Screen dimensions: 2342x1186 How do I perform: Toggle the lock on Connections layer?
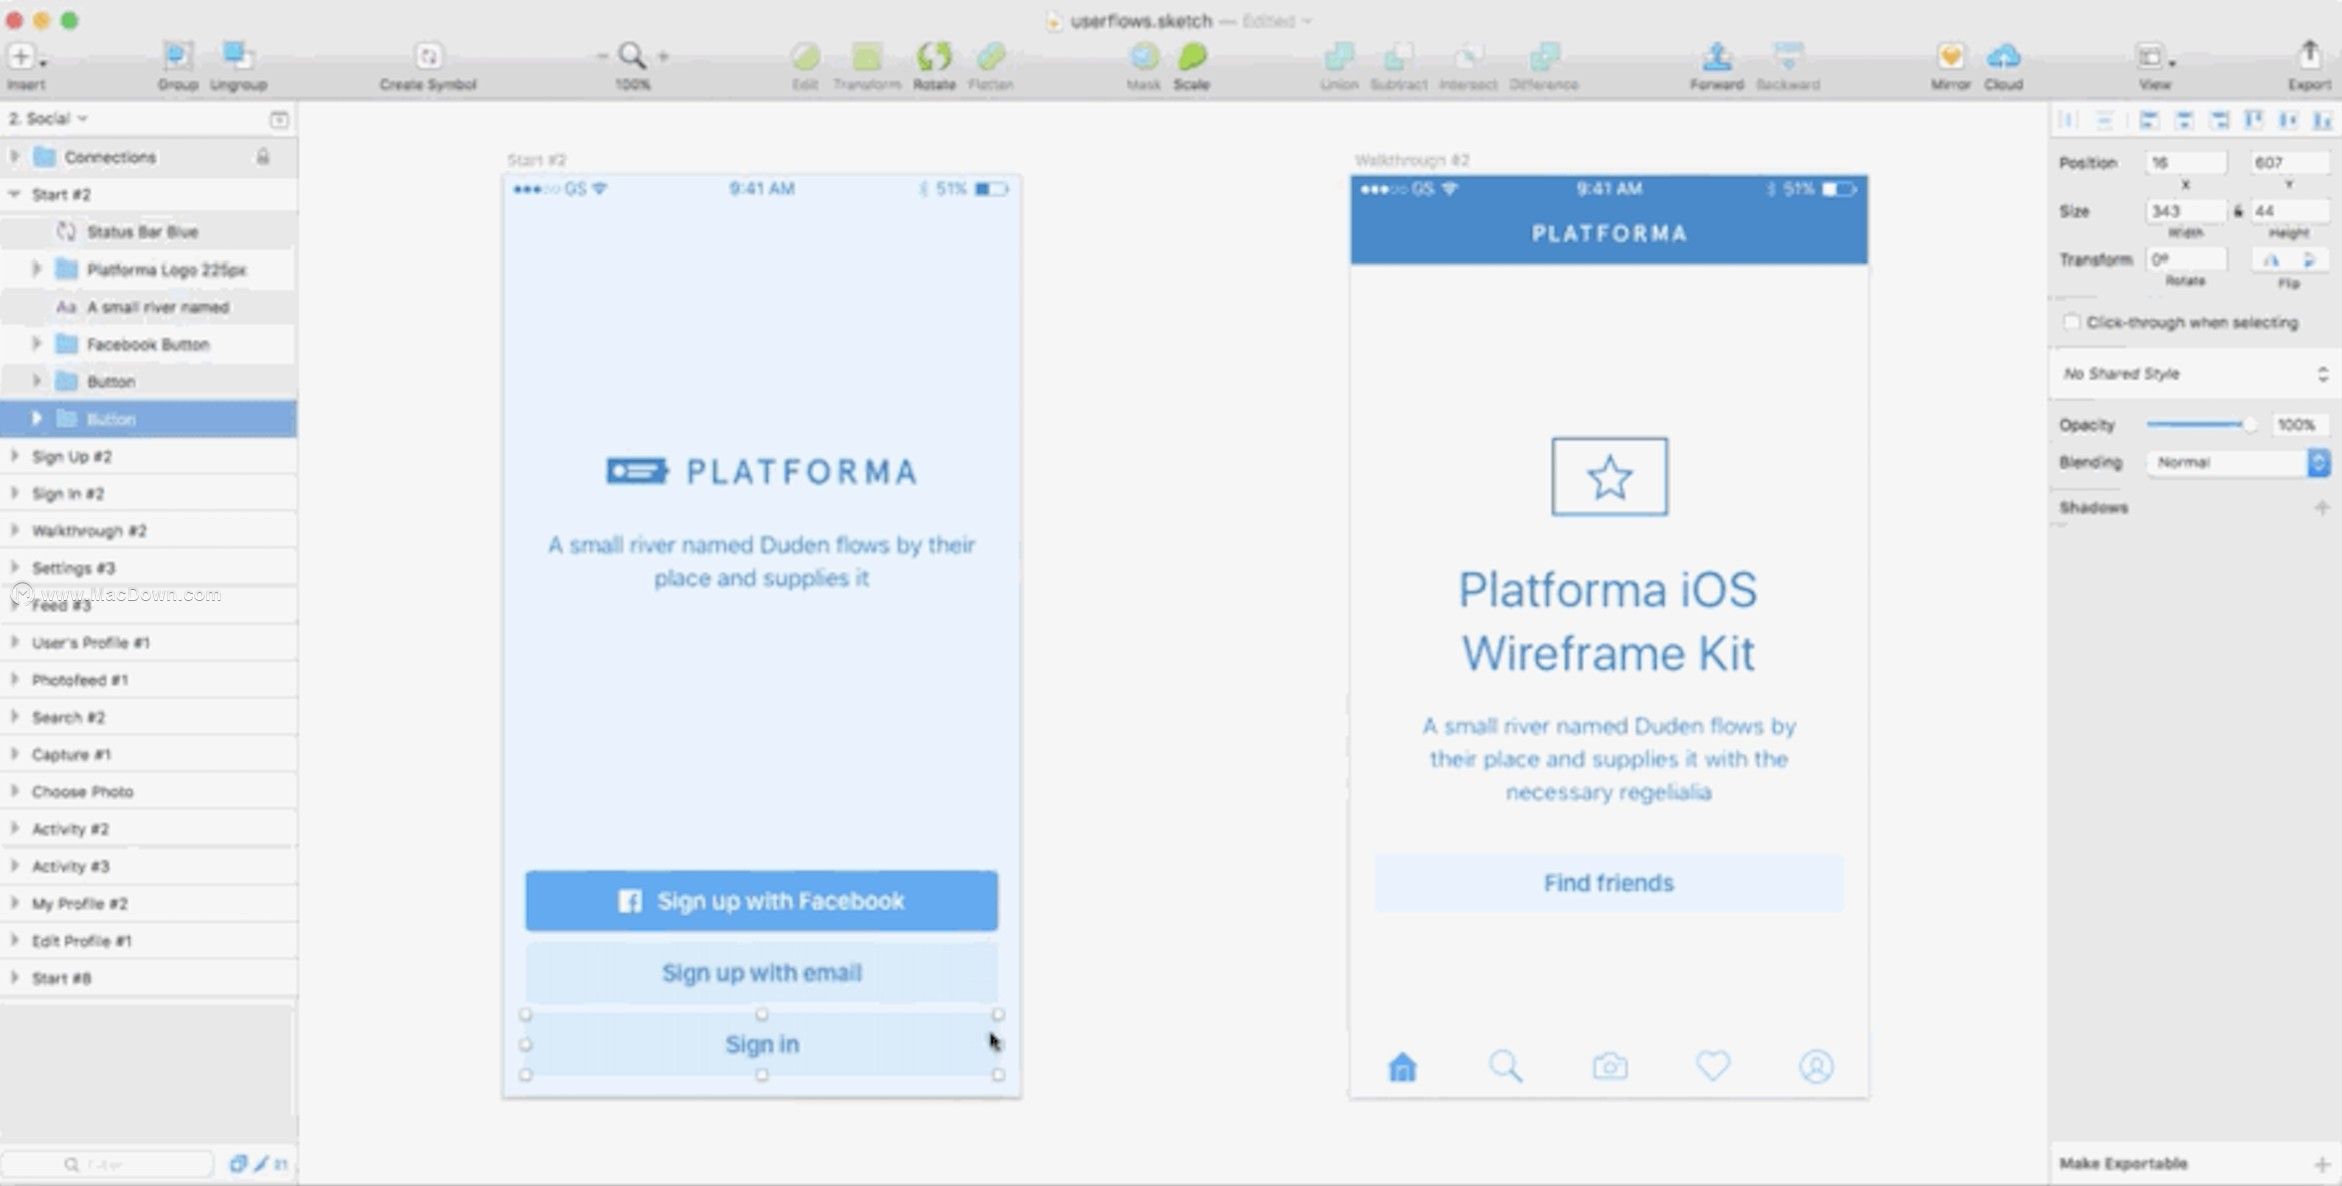[x=262, y=157]
